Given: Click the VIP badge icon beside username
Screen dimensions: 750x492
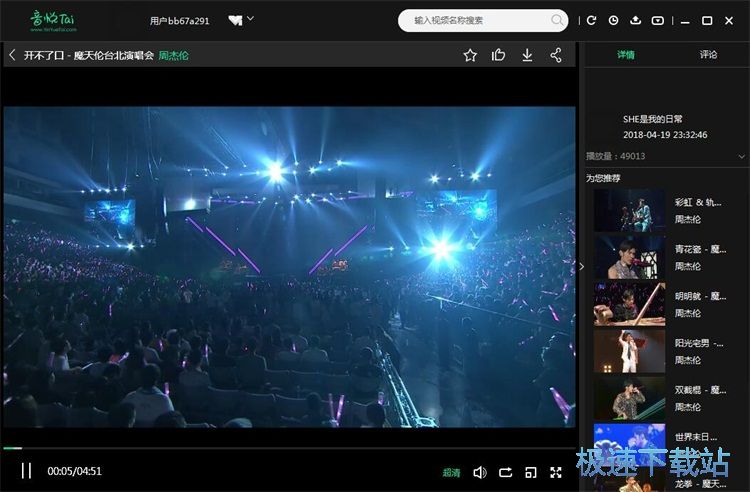Looking at the screenshot, I should click(x=235, y=20).
